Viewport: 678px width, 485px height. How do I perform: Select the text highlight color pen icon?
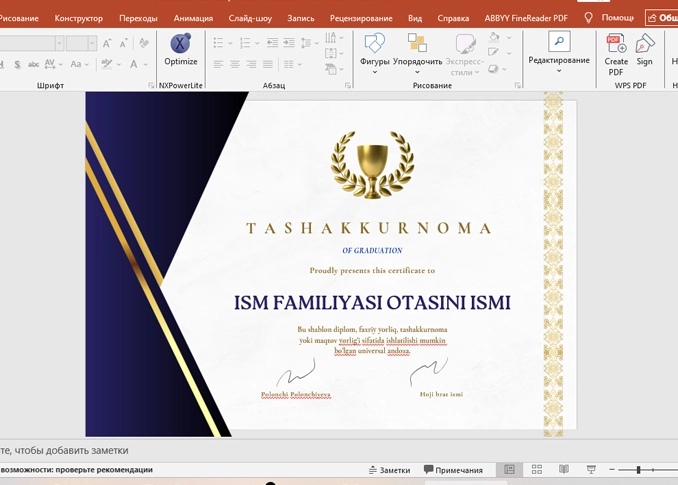(106, 64)
